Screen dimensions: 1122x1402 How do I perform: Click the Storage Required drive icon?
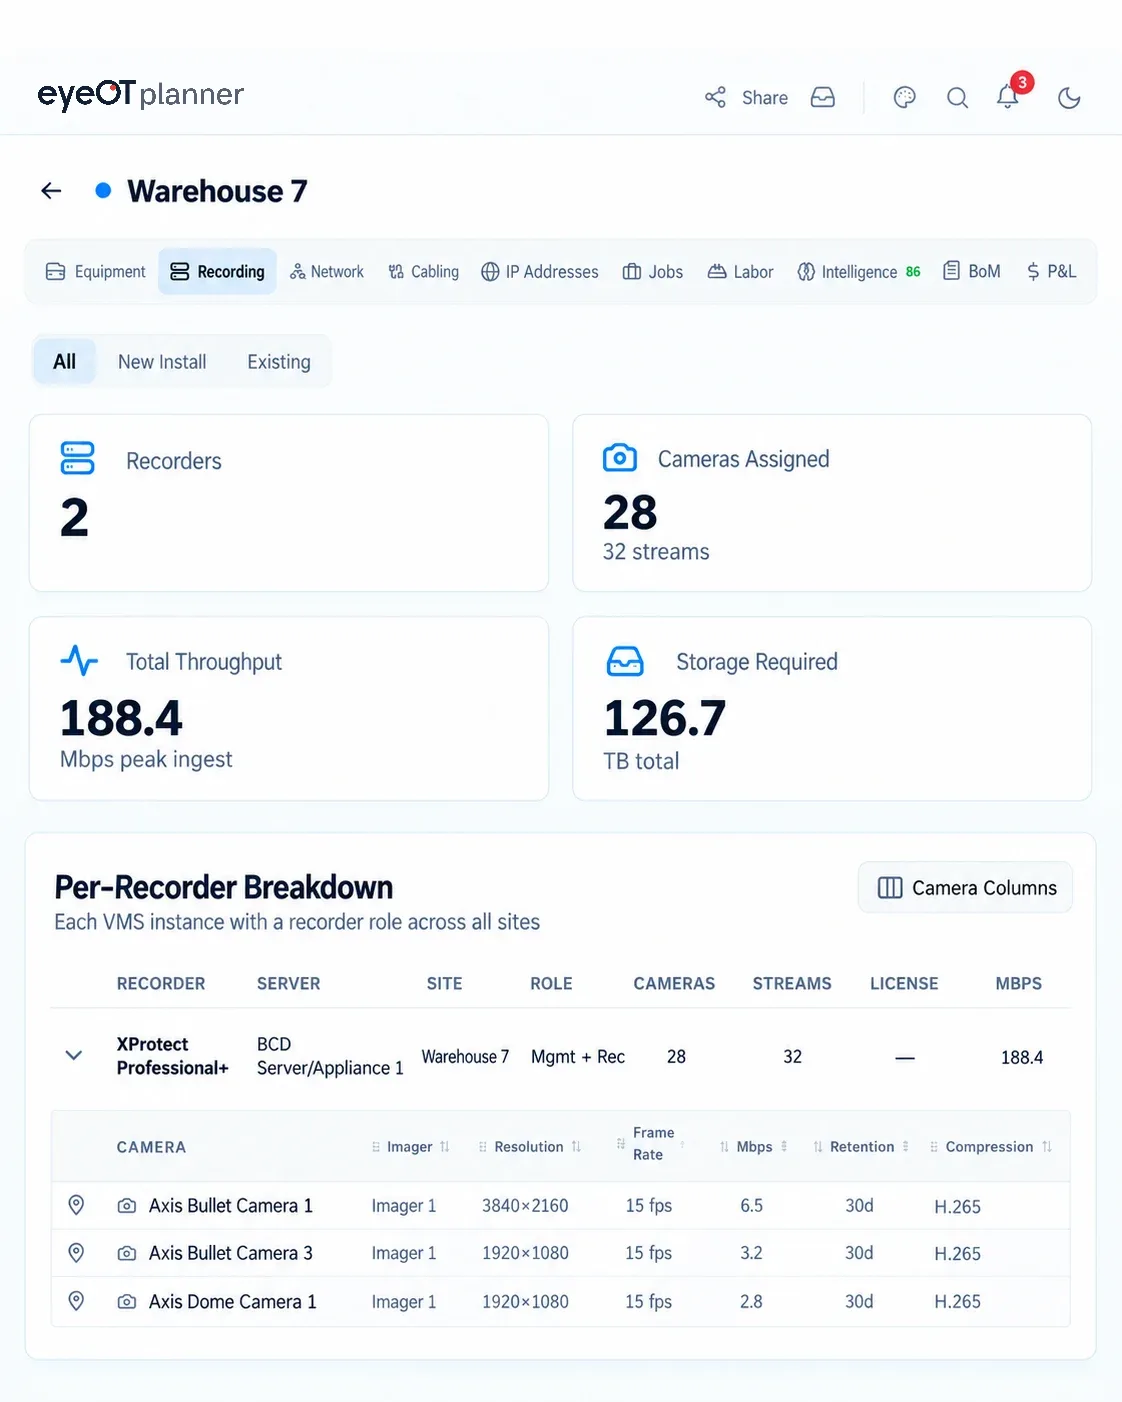625,661
